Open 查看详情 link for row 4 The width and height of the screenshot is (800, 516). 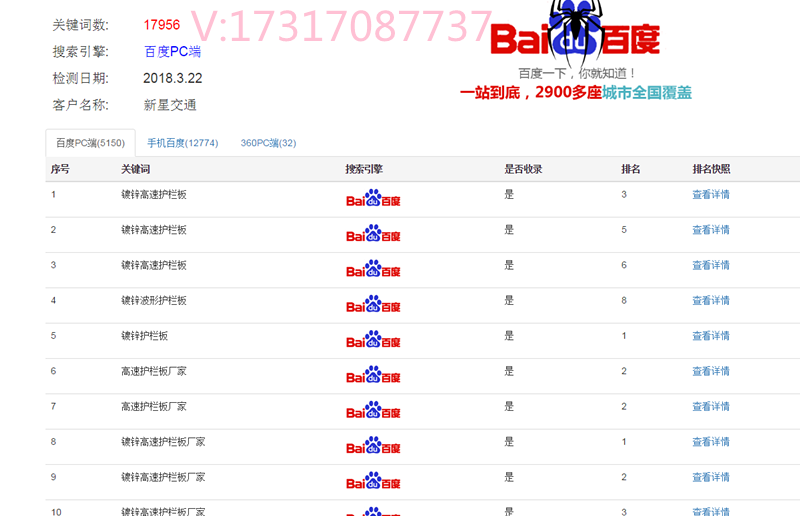(711, 300)
